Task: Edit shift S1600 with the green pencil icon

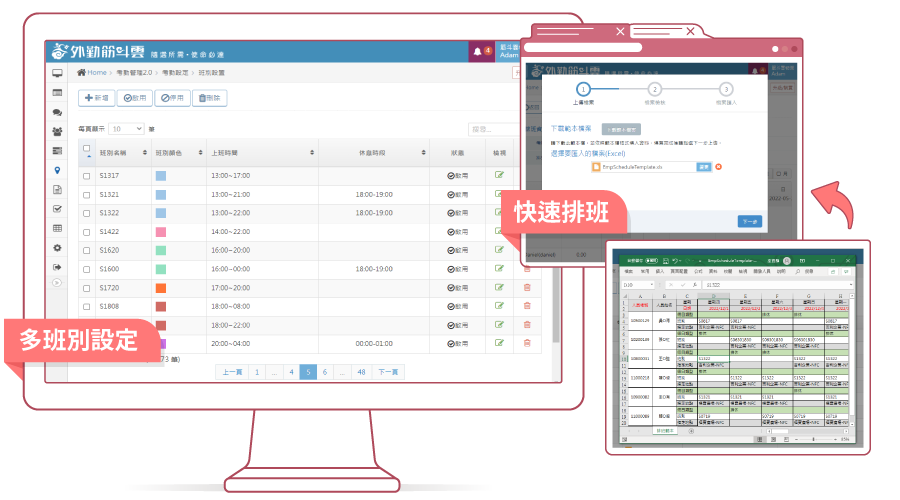Action: (499, 269)
